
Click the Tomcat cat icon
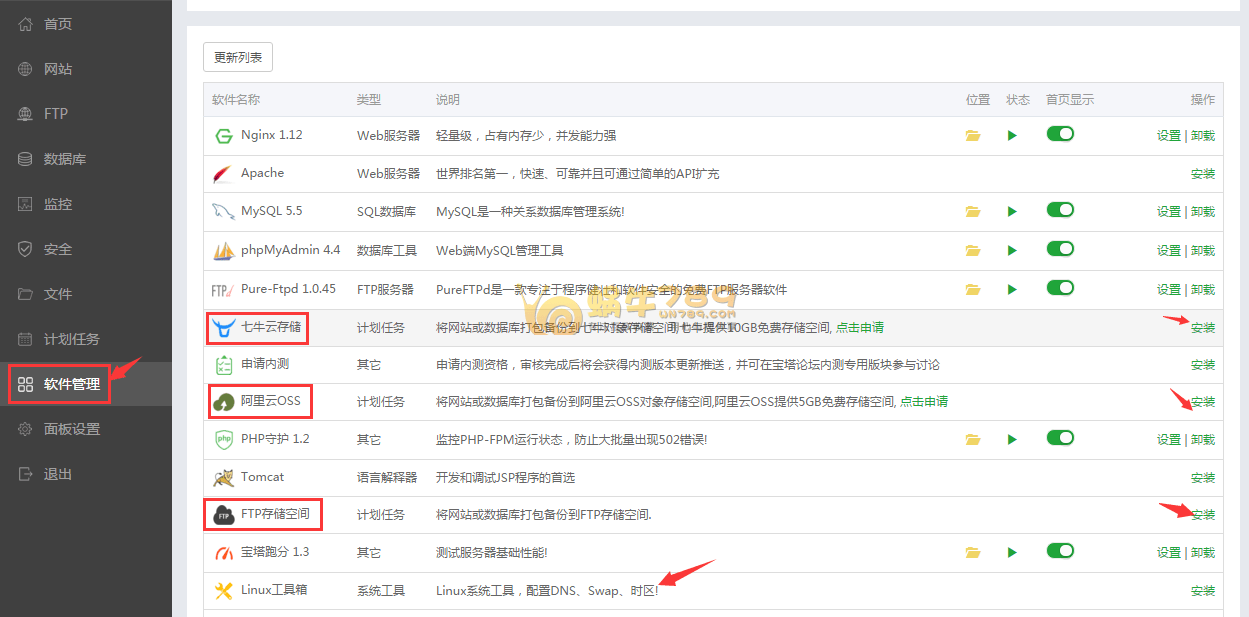[x=223, y=478]
